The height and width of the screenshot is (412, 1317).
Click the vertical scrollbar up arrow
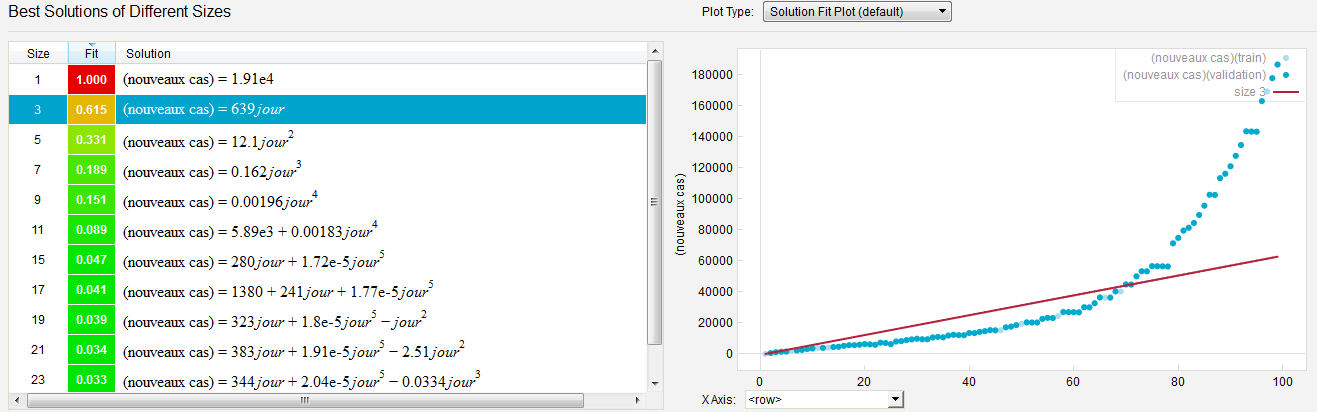point(655,50)
